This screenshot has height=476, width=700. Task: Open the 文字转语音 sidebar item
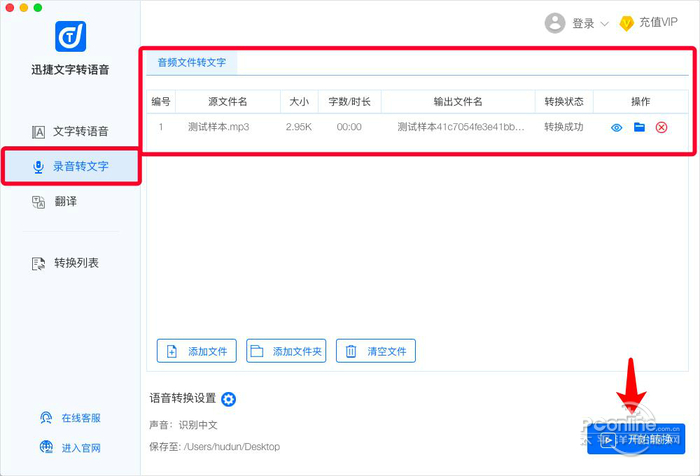[x=70, y=131]
